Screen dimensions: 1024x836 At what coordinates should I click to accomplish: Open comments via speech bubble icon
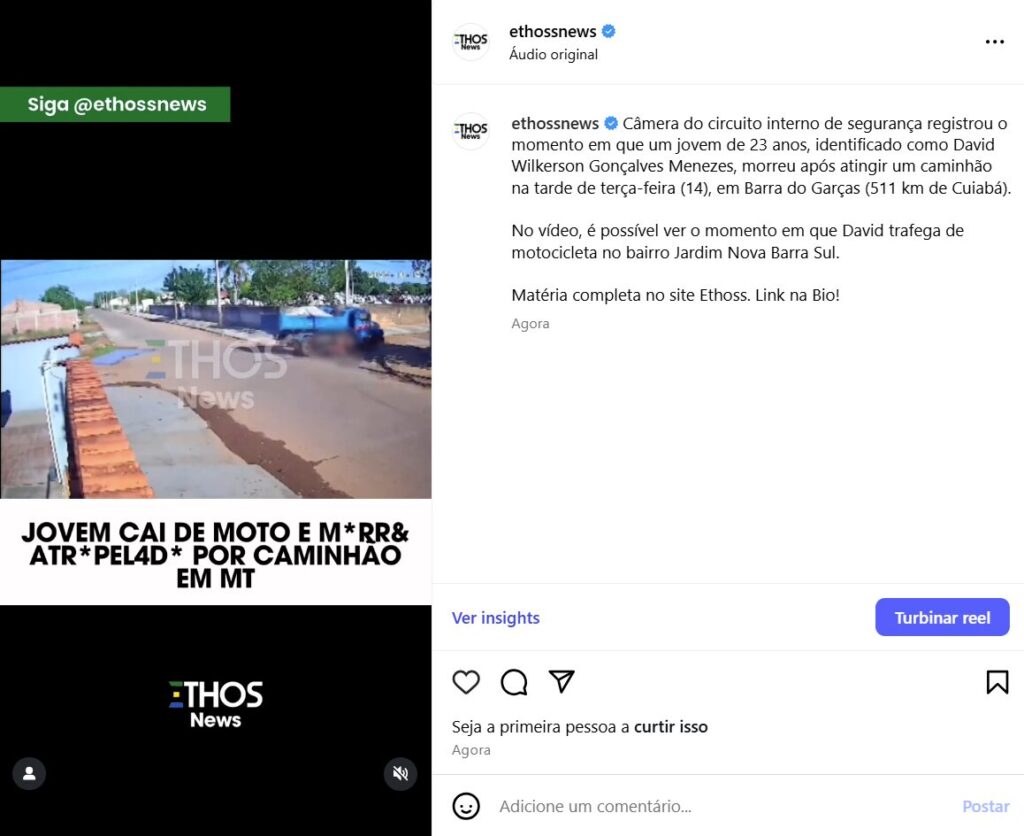click(514, 682)
